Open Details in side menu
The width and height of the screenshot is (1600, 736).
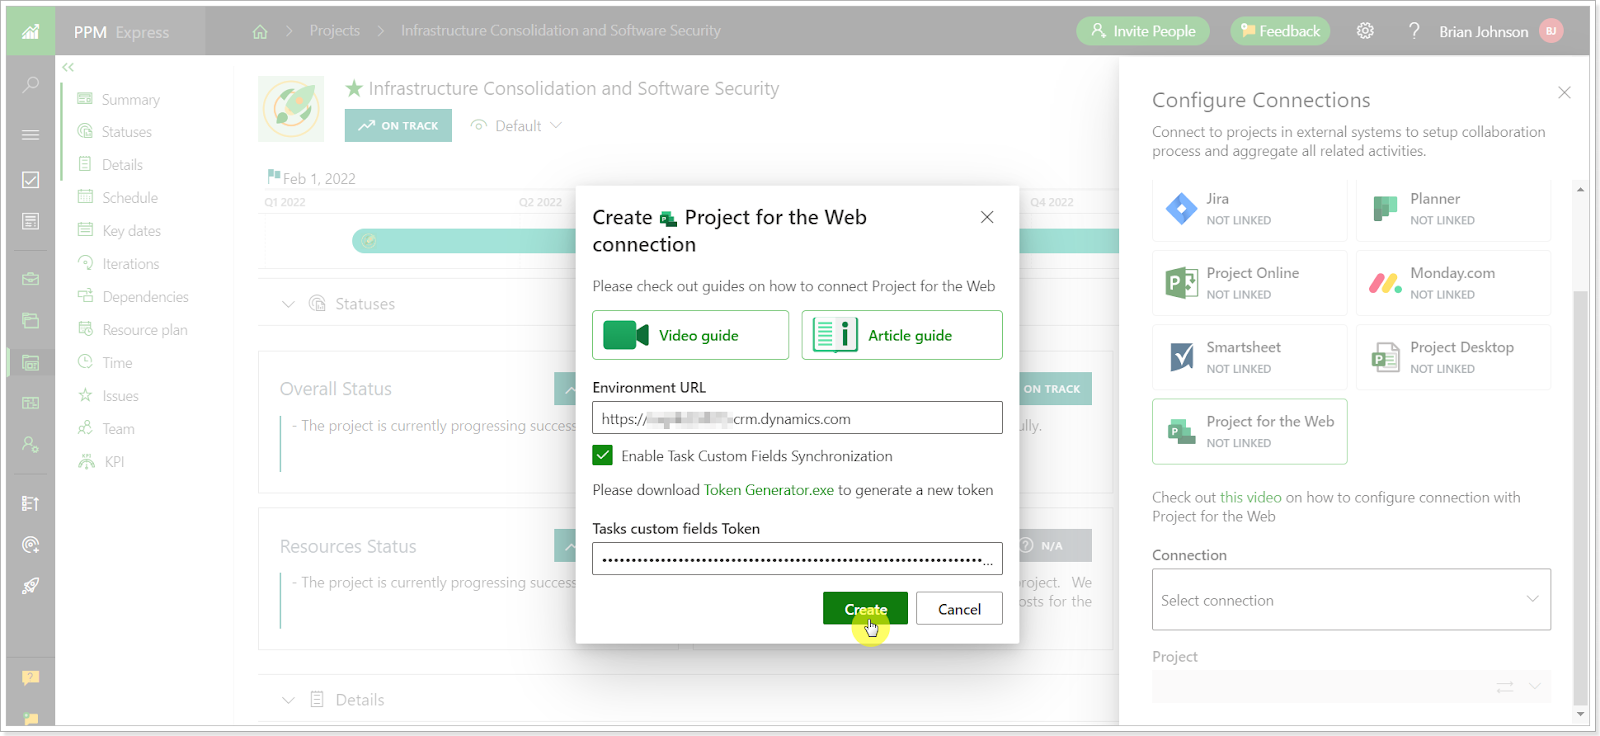point(122,165)
